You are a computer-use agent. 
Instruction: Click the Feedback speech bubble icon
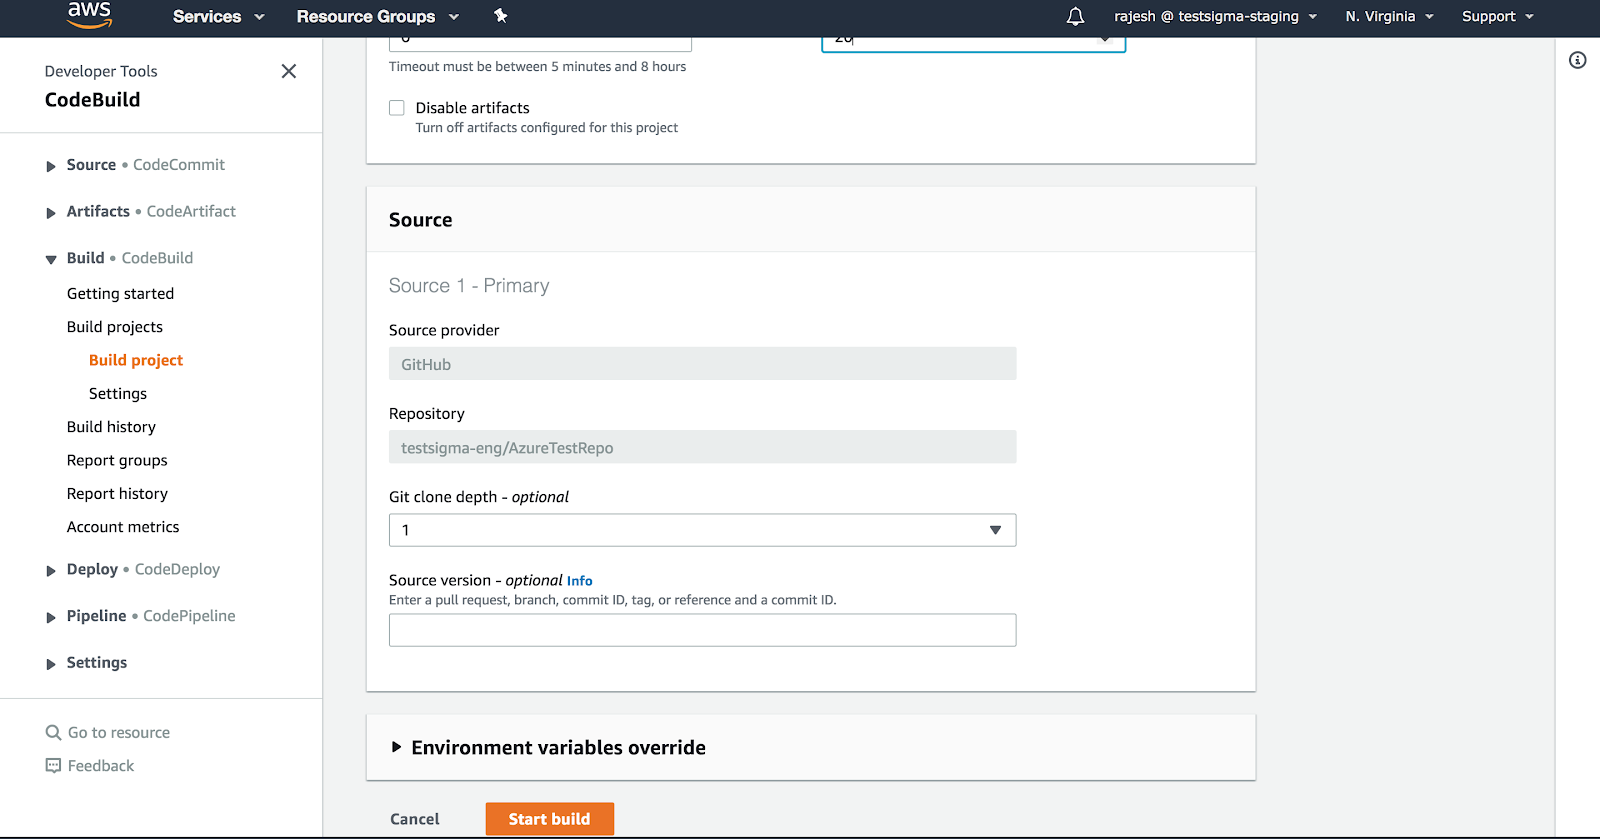[x=53, y=766]
